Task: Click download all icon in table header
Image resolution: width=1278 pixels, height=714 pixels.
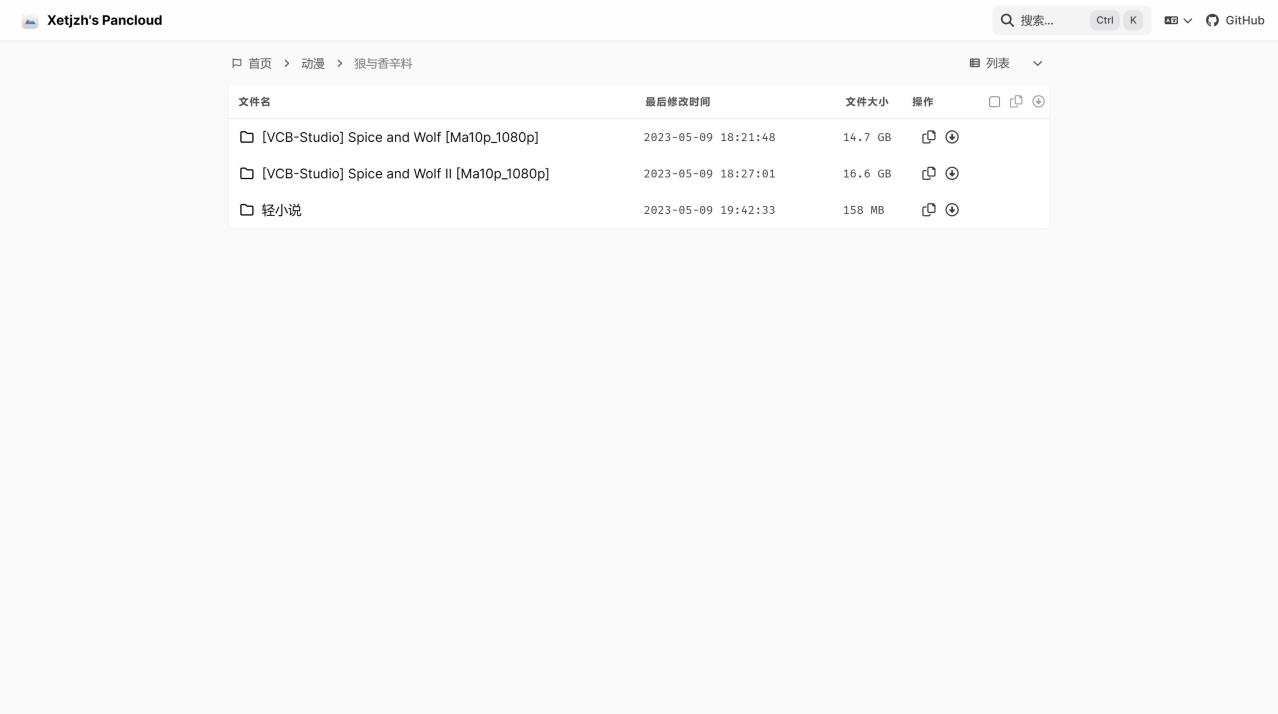Action: click(1038, 101)
